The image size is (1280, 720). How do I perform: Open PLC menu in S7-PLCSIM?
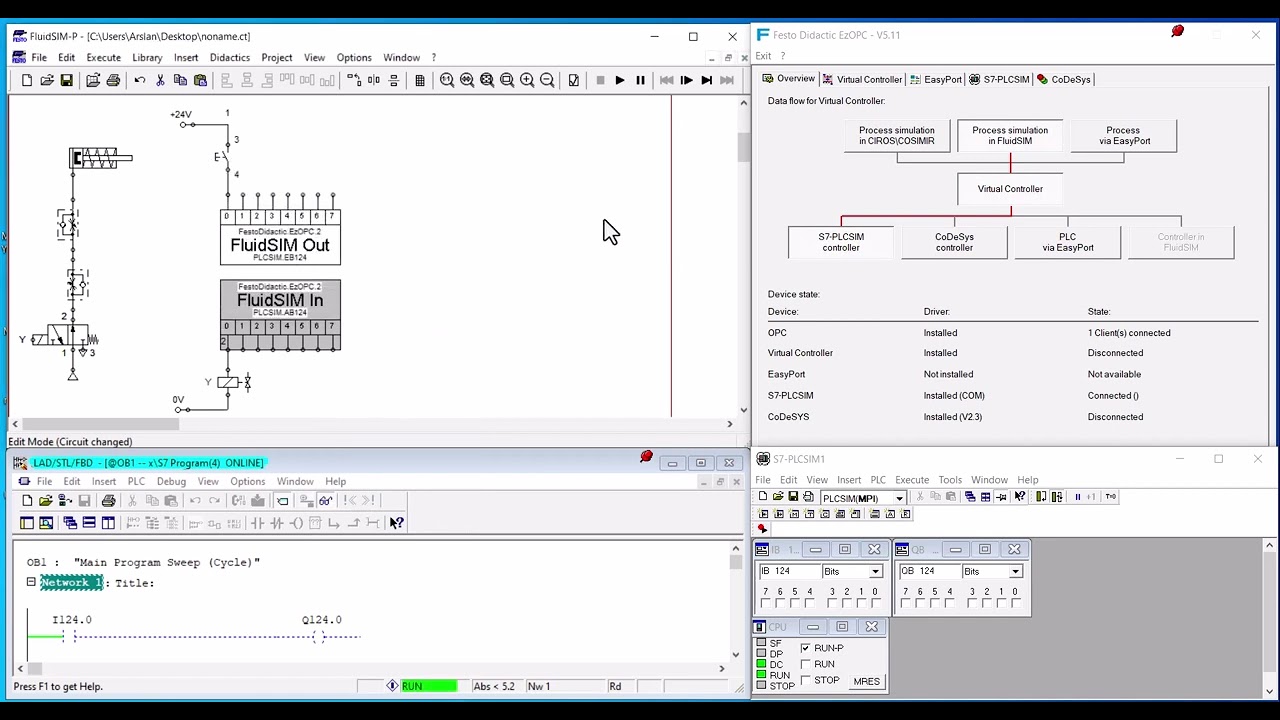click(x=878, y=480)
